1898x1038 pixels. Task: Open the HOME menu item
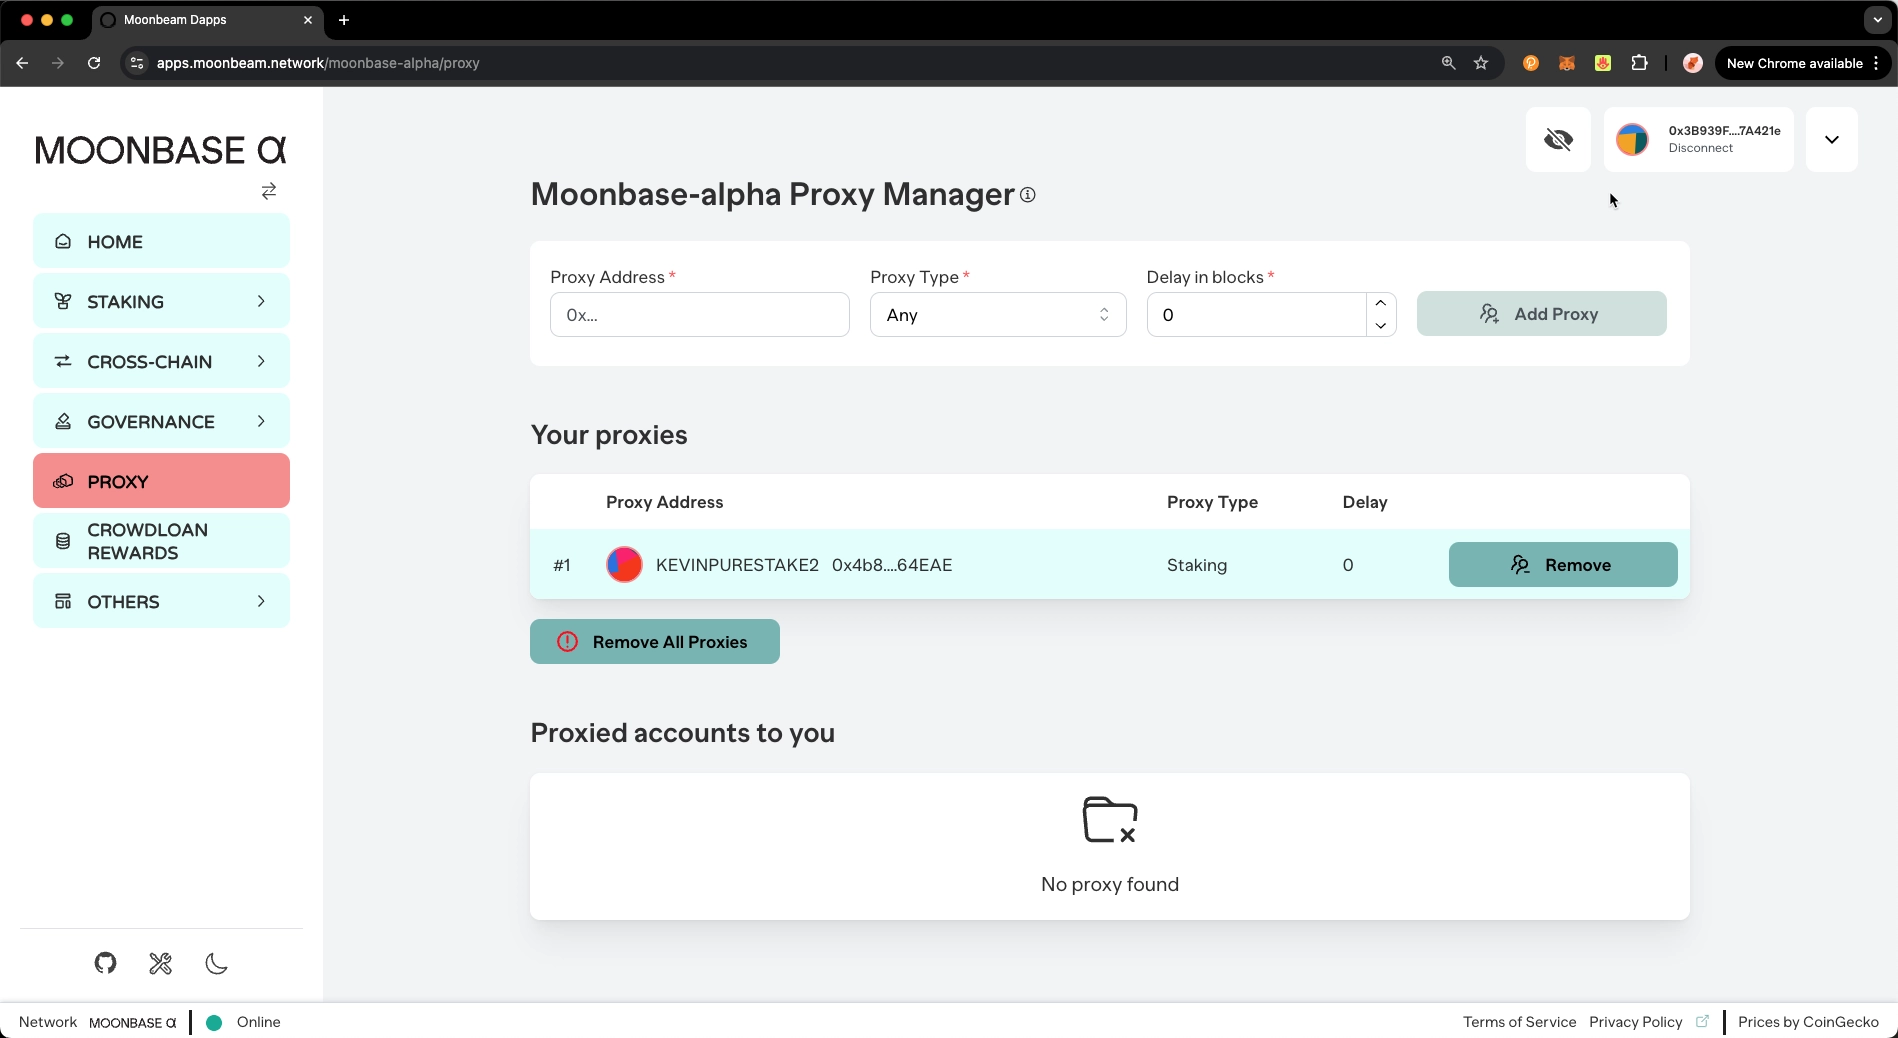[x=161, y=241]
